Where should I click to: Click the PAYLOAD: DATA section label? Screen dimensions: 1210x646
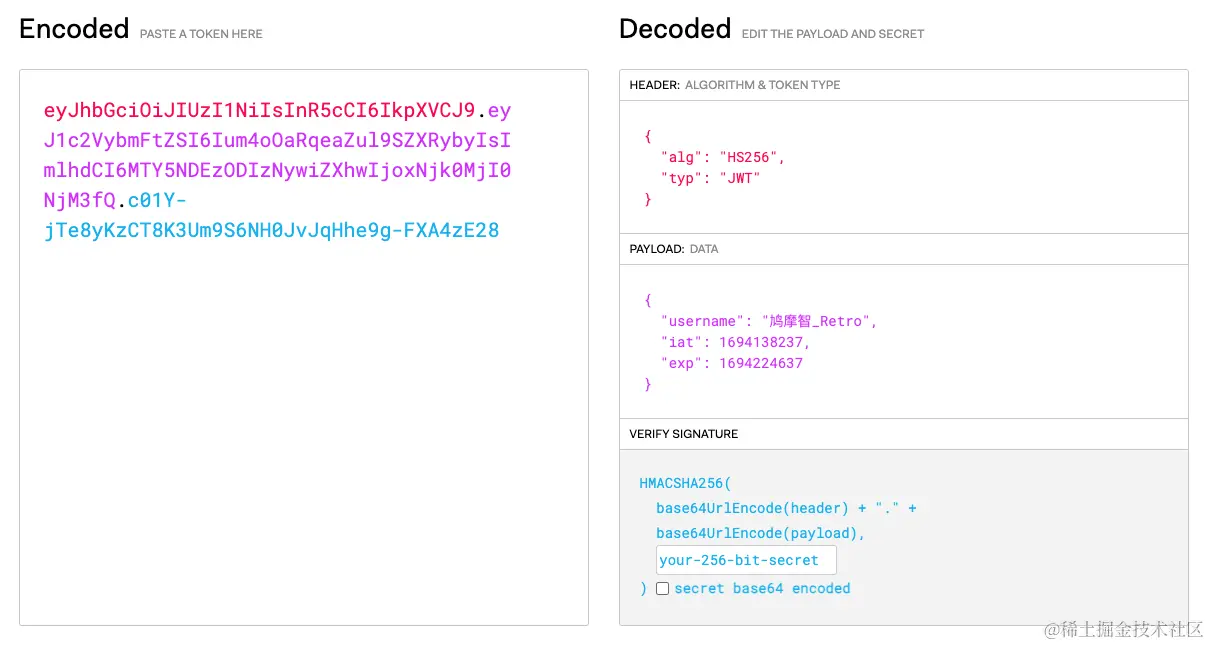(x=674, y=249)
